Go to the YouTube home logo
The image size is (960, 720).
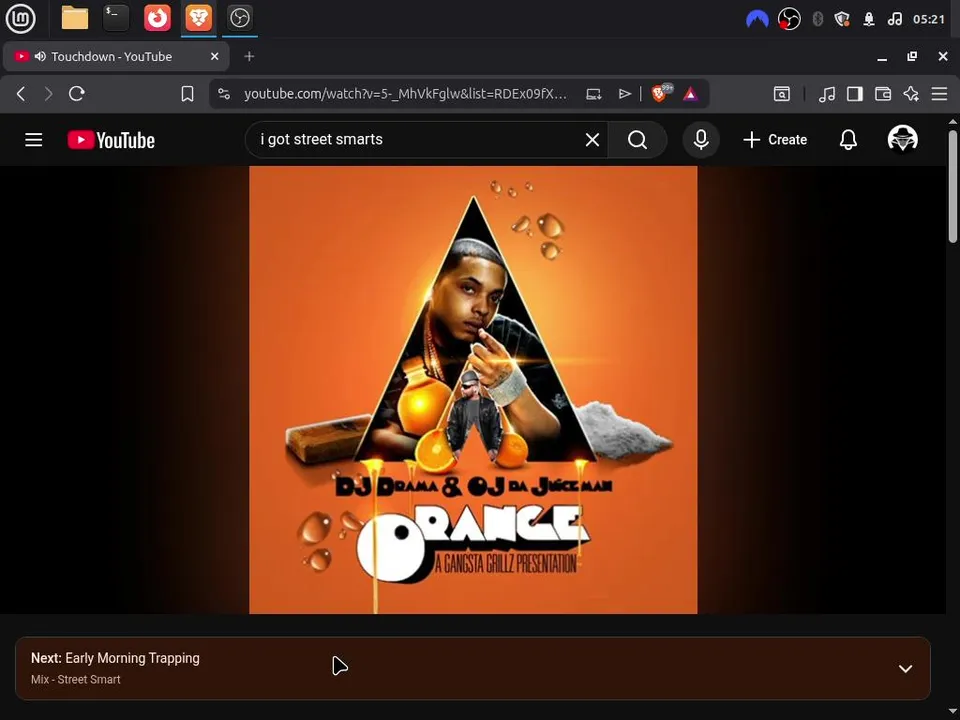pyautogui.click(x=111, y=140)
